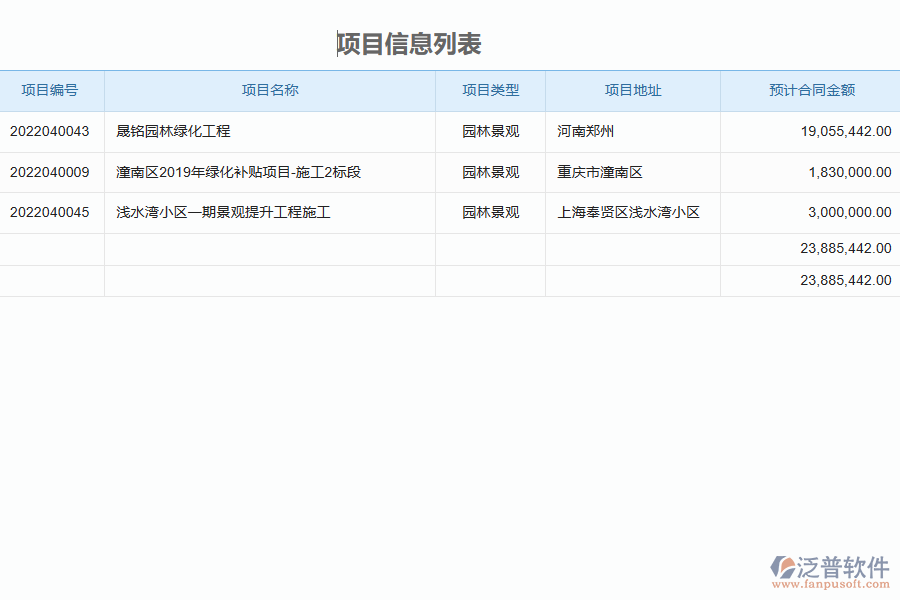Sort table by 预计合同金额 column header

(810, 90)
